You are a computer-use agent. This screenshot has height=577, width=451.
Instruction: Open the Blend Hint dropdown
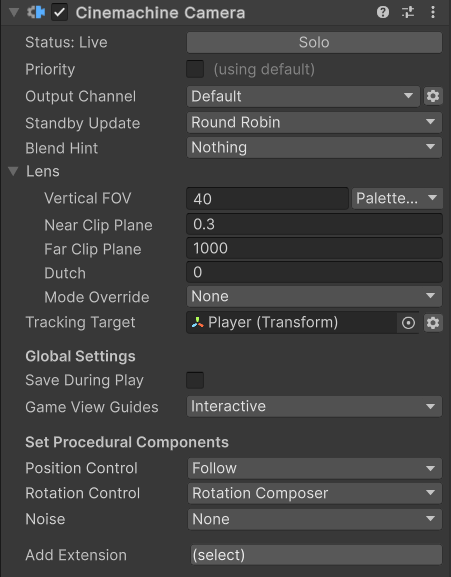[315, 148]
